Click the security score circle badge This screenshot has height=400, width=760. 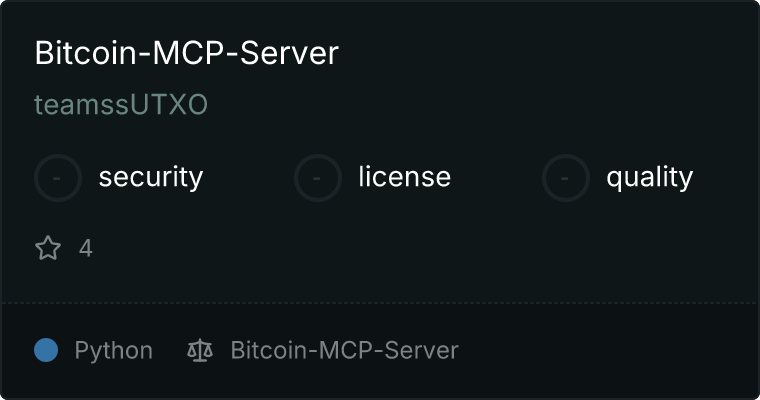(58, 178)
